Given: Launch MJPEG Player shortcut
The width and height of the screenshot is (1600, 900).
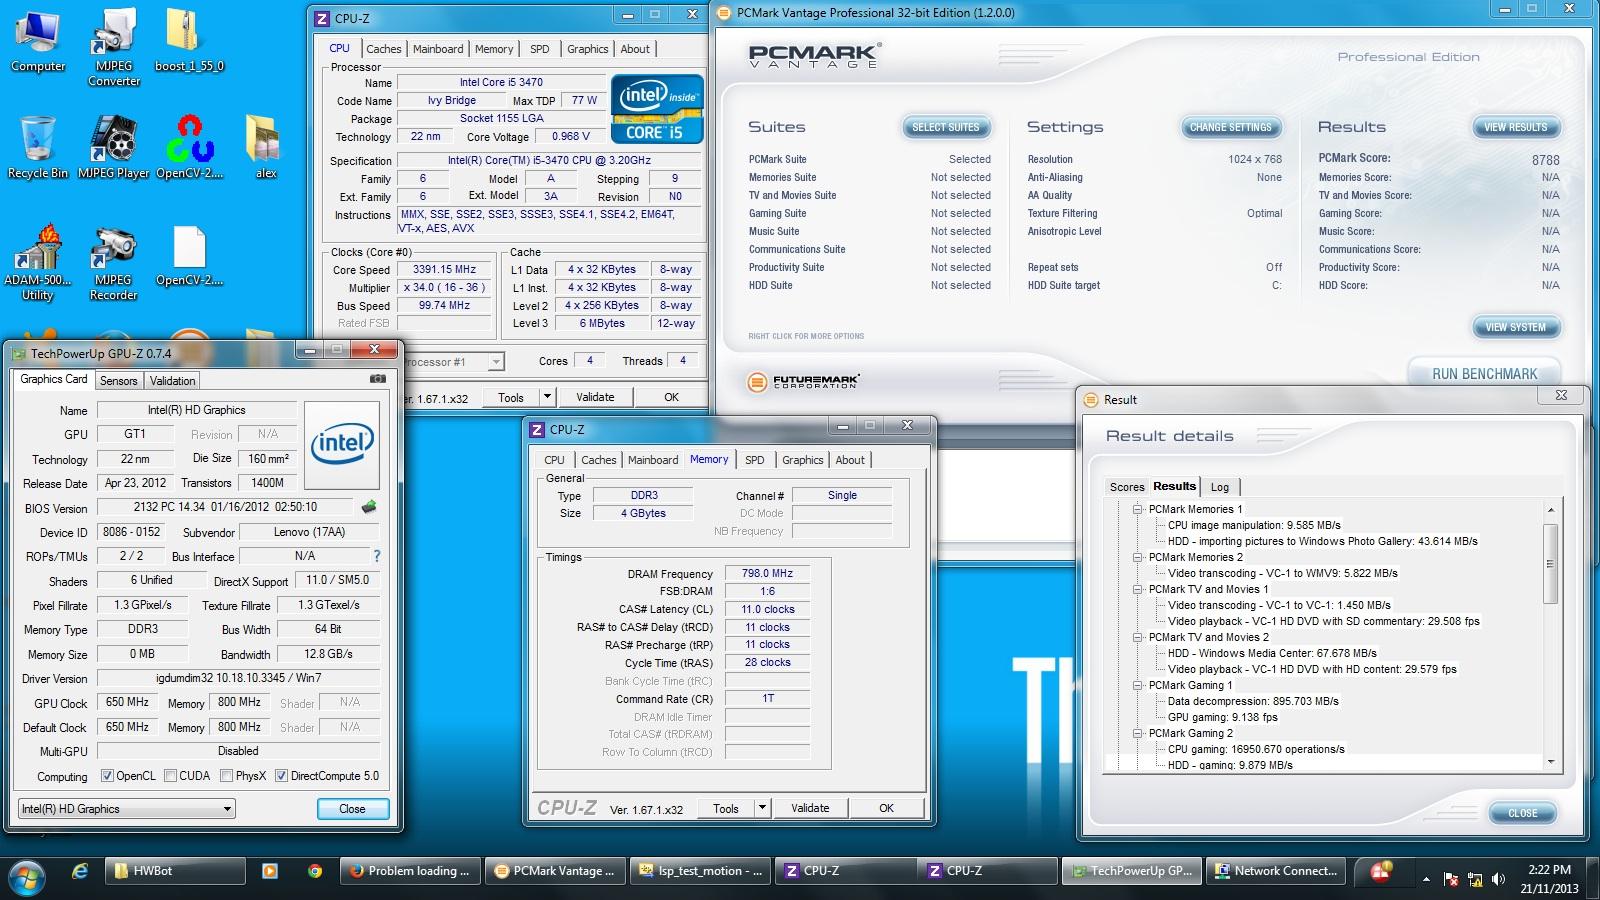Looking at the screenshot, I should pos(114,147).
